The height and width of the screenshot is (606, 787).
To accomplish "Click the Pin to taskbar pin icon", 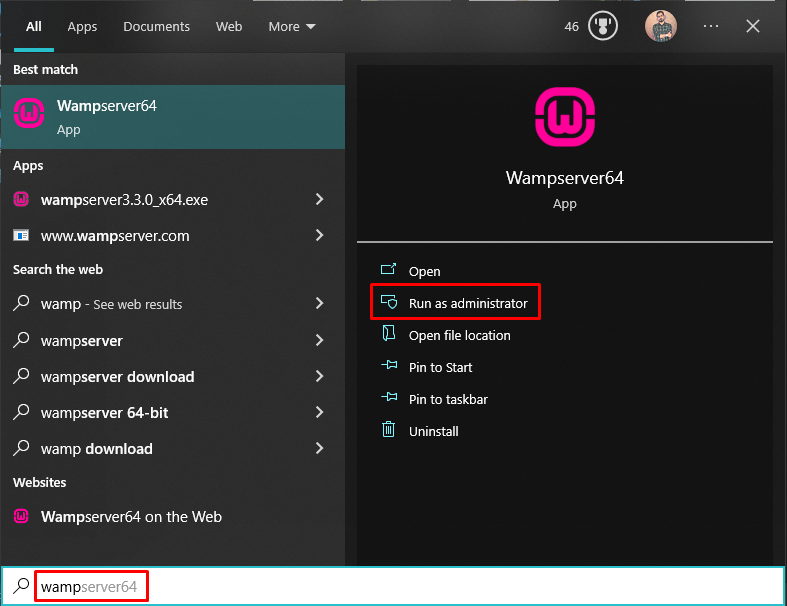I will [x=389, y=397].
